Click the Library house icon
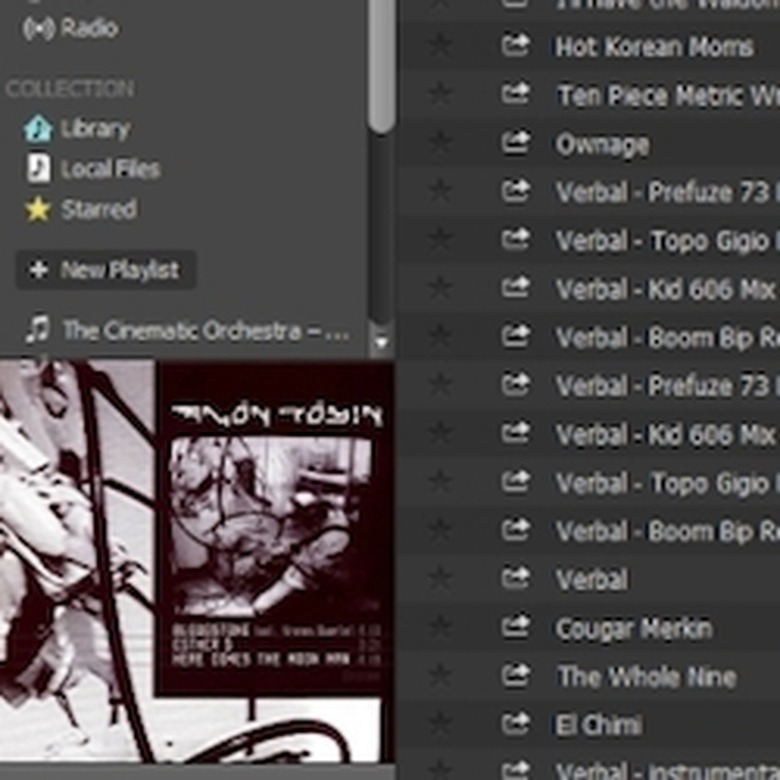The width and height of the screenshot is (780, 780). click(38, 129)
